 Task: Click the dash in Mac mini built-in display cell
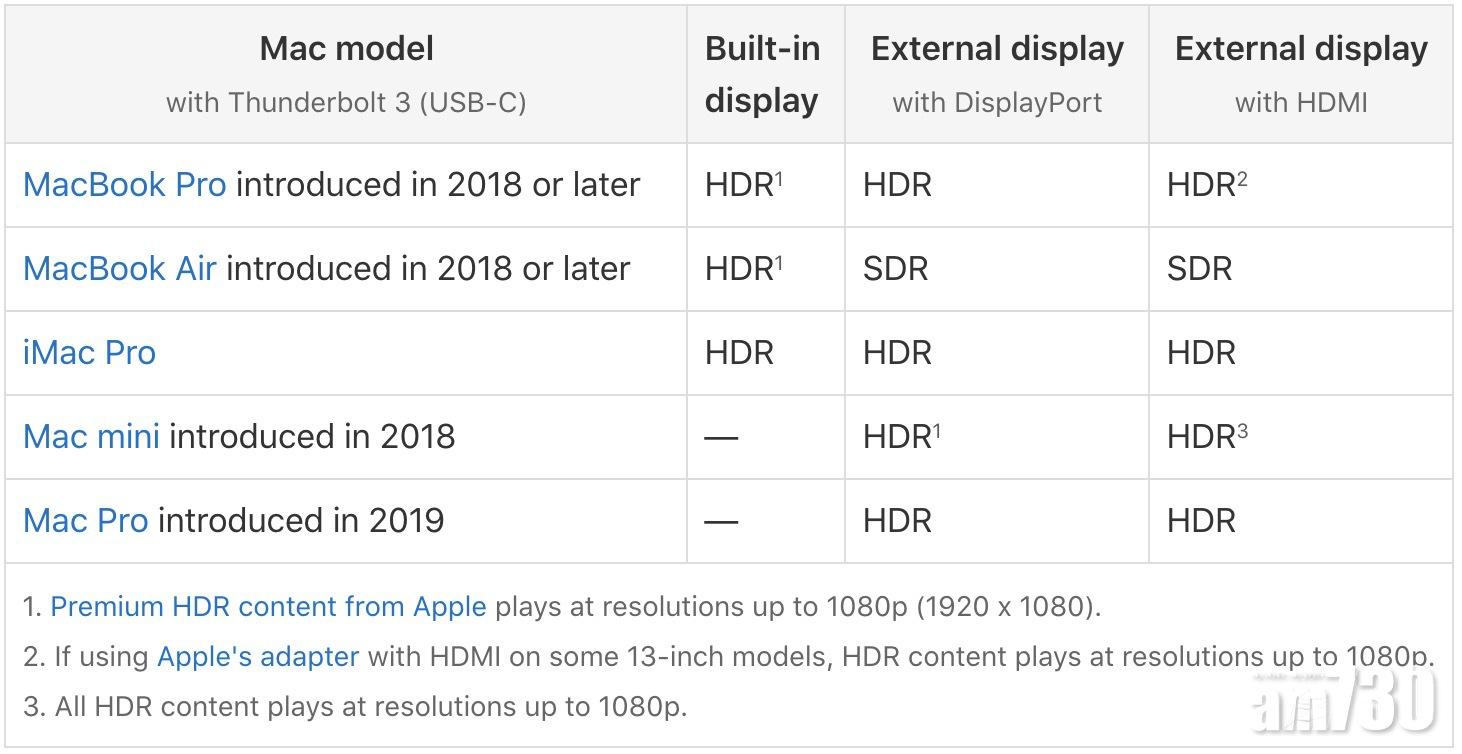[x=721, y=437]
